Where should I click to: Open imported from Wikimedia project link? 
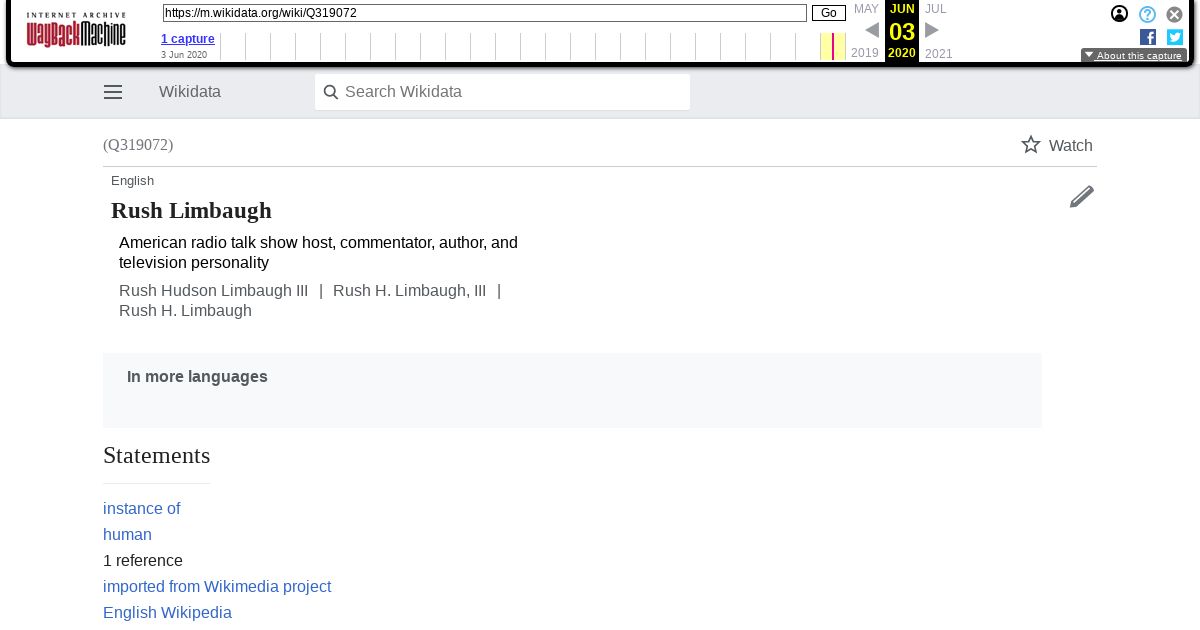coord(217,586)
